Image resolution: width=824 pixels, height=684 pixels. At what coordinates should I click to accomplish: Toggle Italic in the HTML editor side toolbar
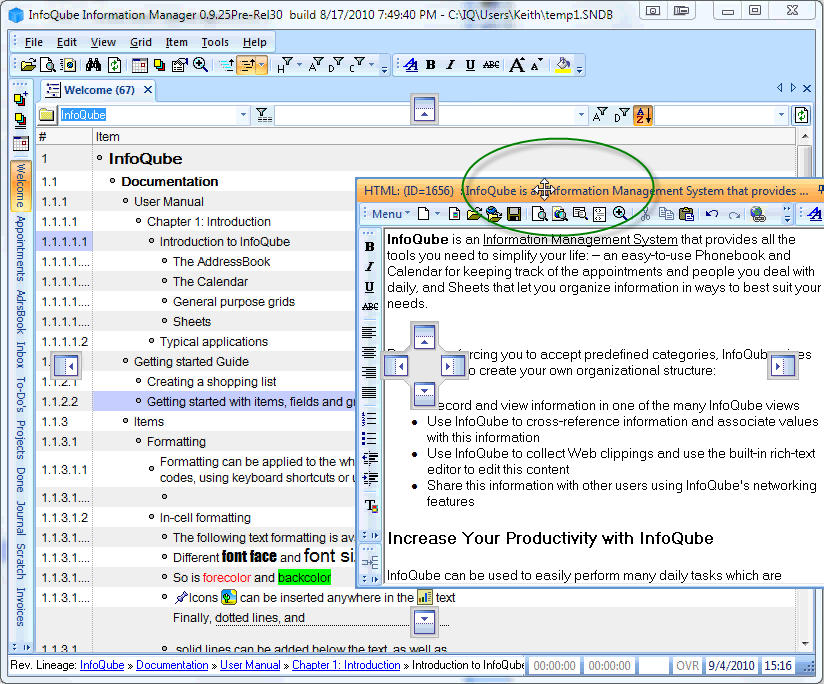tap(370, 266)
